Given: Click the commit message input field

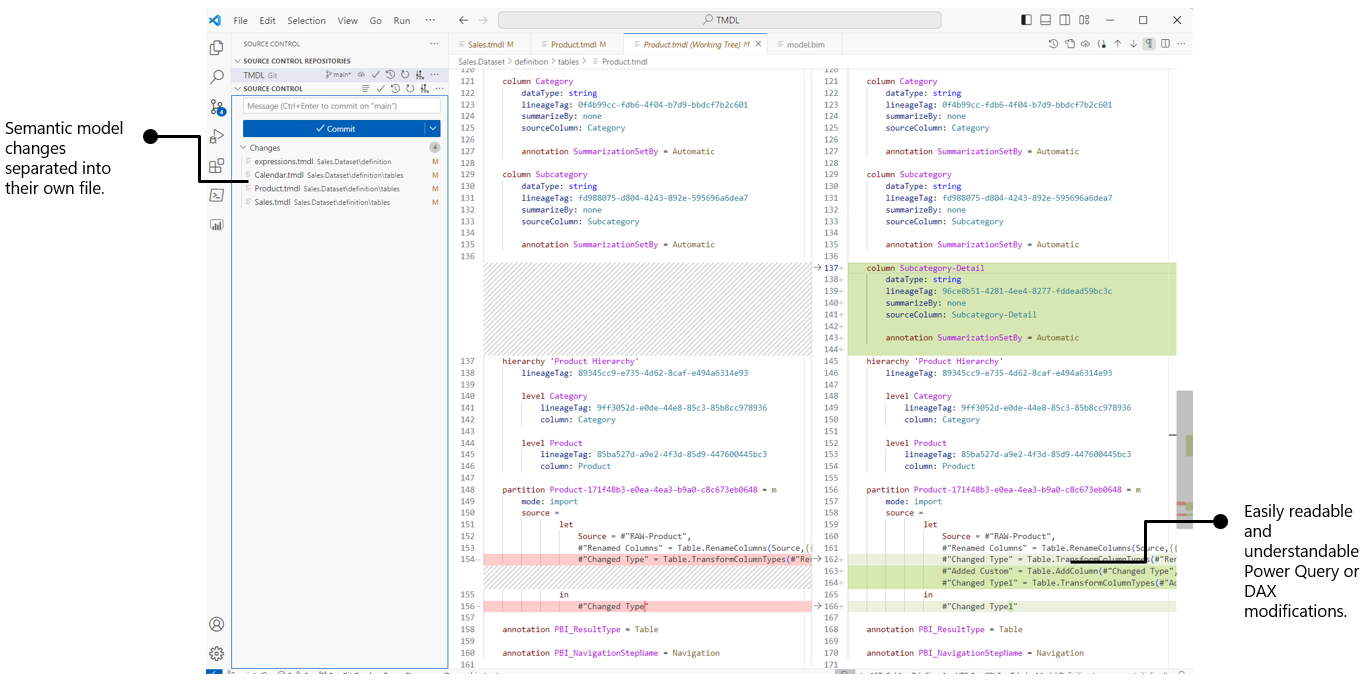Looking at the screenshot, I should [x=341, y=106].
